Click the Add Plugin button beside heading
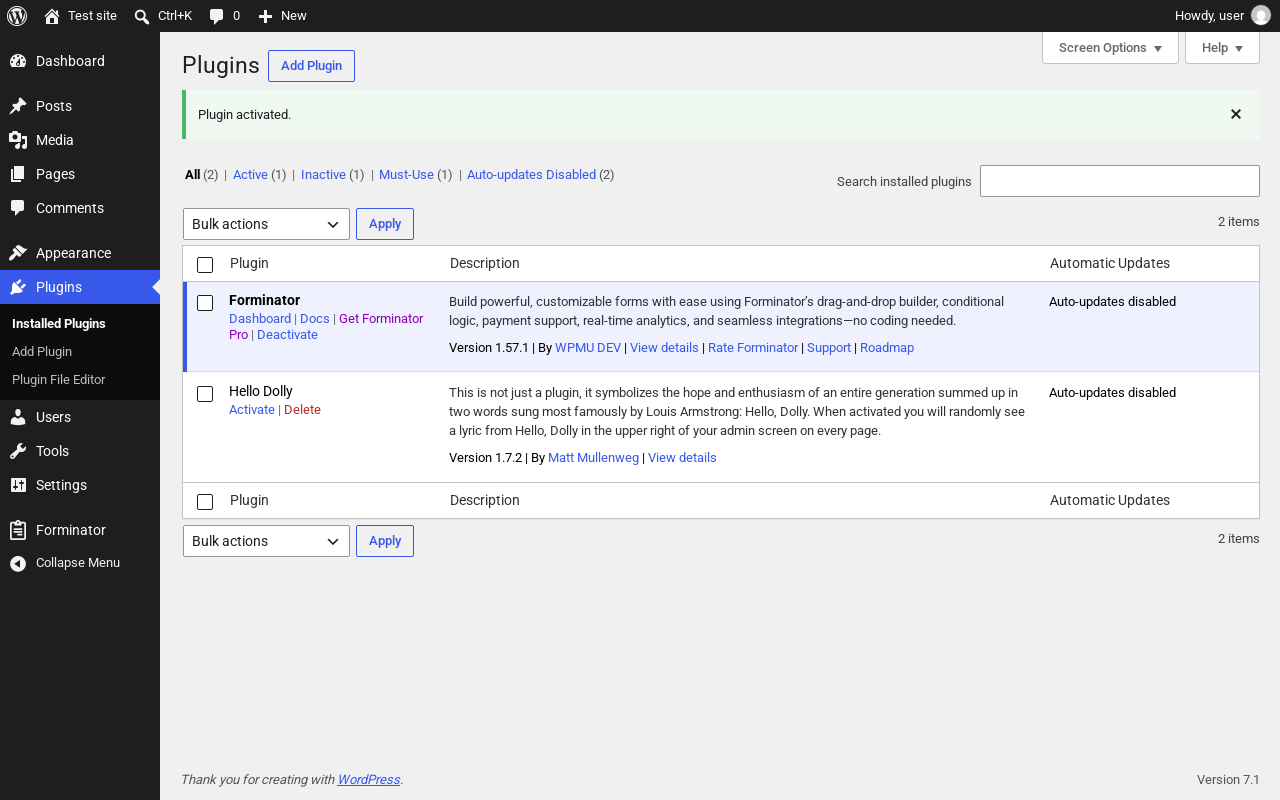 pyautogui.click(x=311, y=66)
